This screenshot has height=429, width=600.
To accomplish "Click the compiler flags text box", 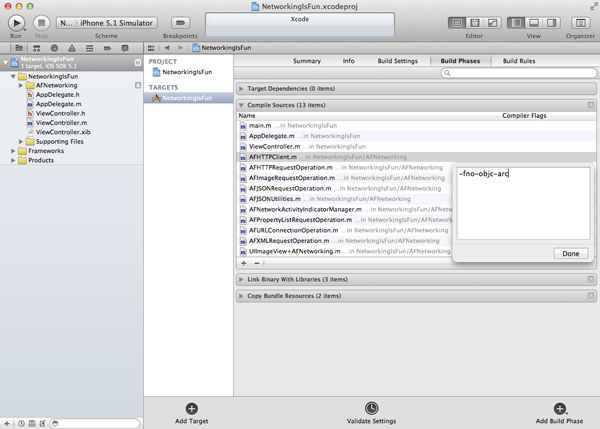I will click(523, 203).
